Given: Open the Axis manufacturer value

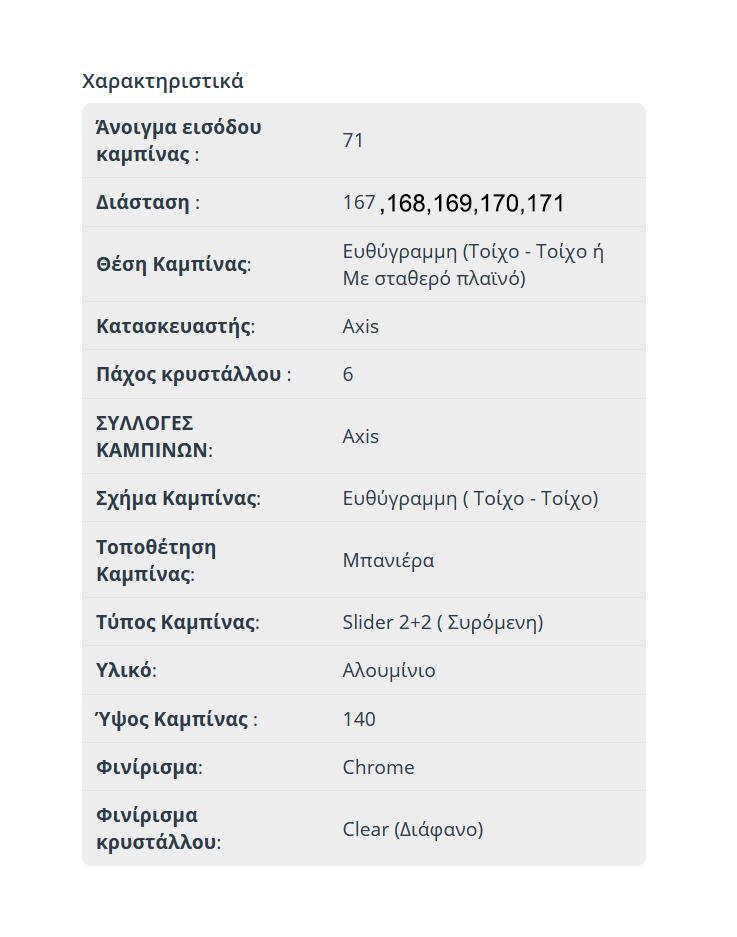Looking at the screenshot, I should click(361, 326).
